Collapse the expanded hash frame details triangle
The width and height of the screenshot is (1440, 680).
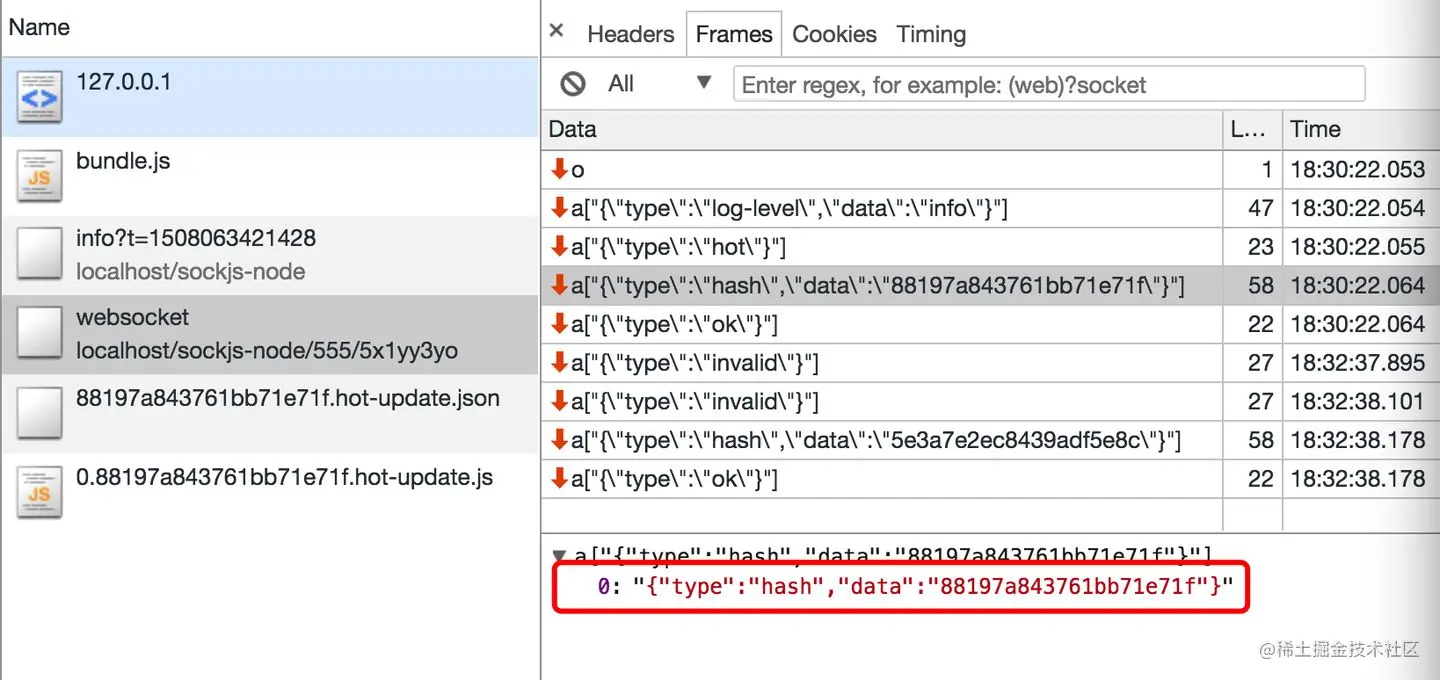[x=559, y=555]
